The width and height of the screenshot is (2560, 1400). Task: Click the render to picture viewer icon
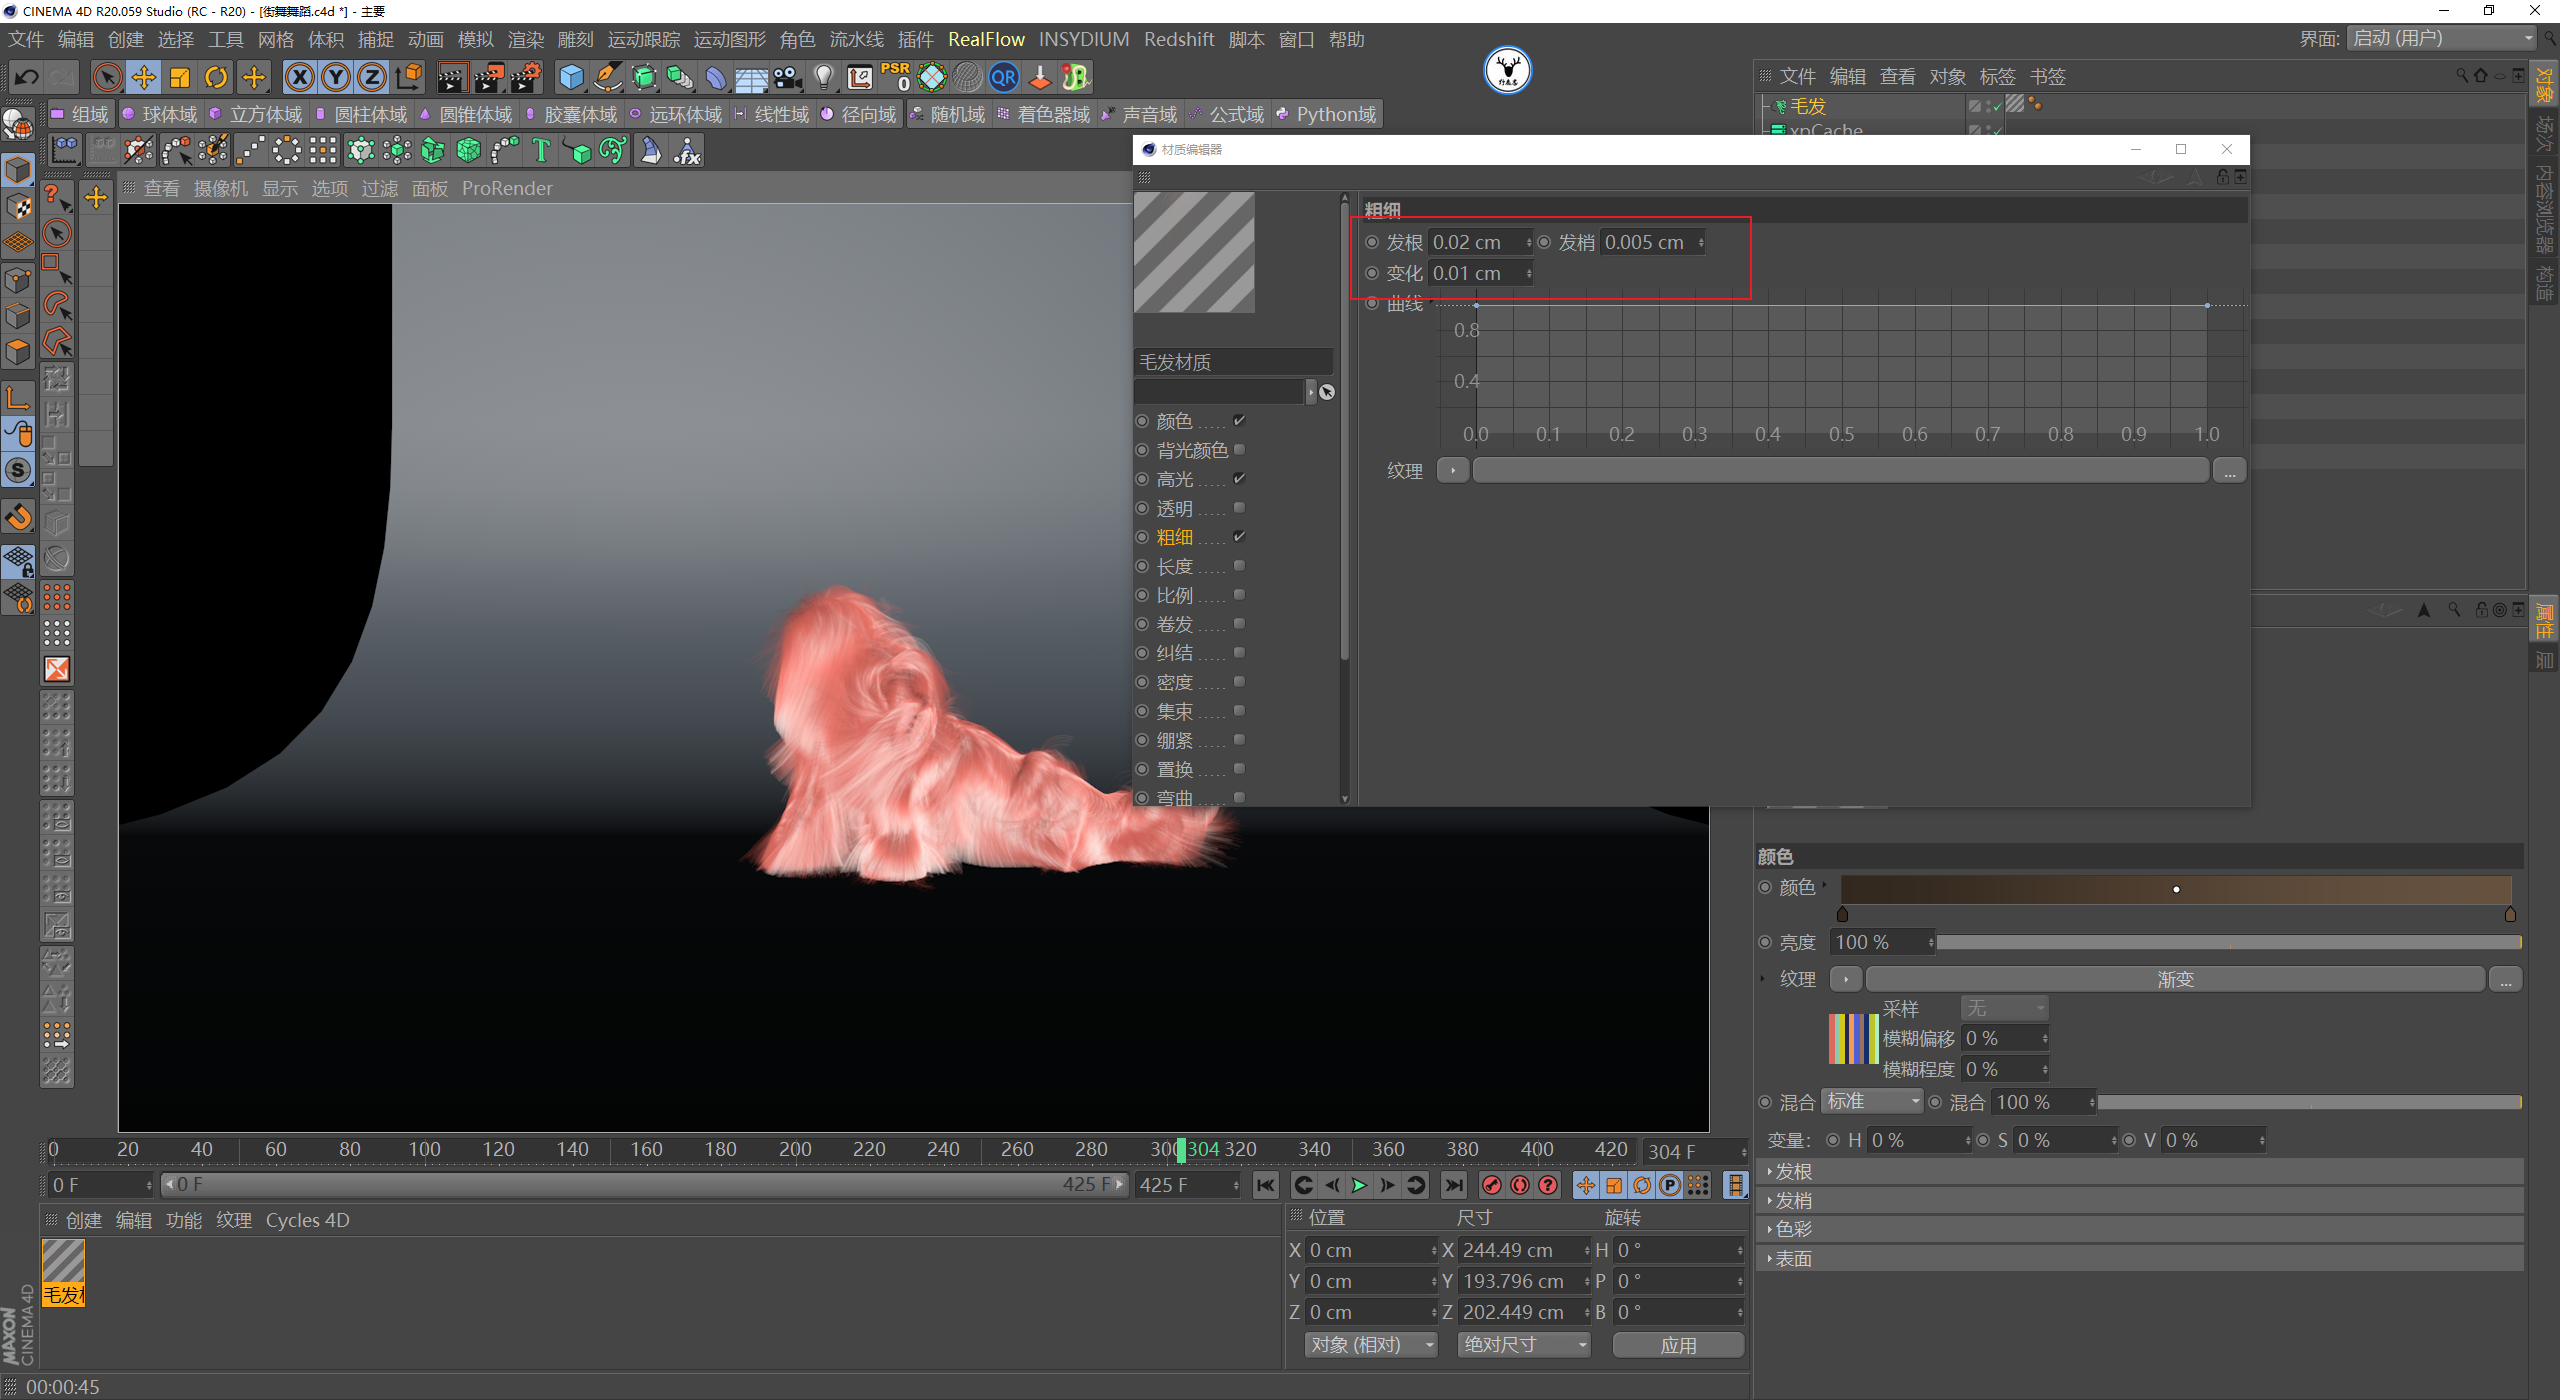click(488, 77)
